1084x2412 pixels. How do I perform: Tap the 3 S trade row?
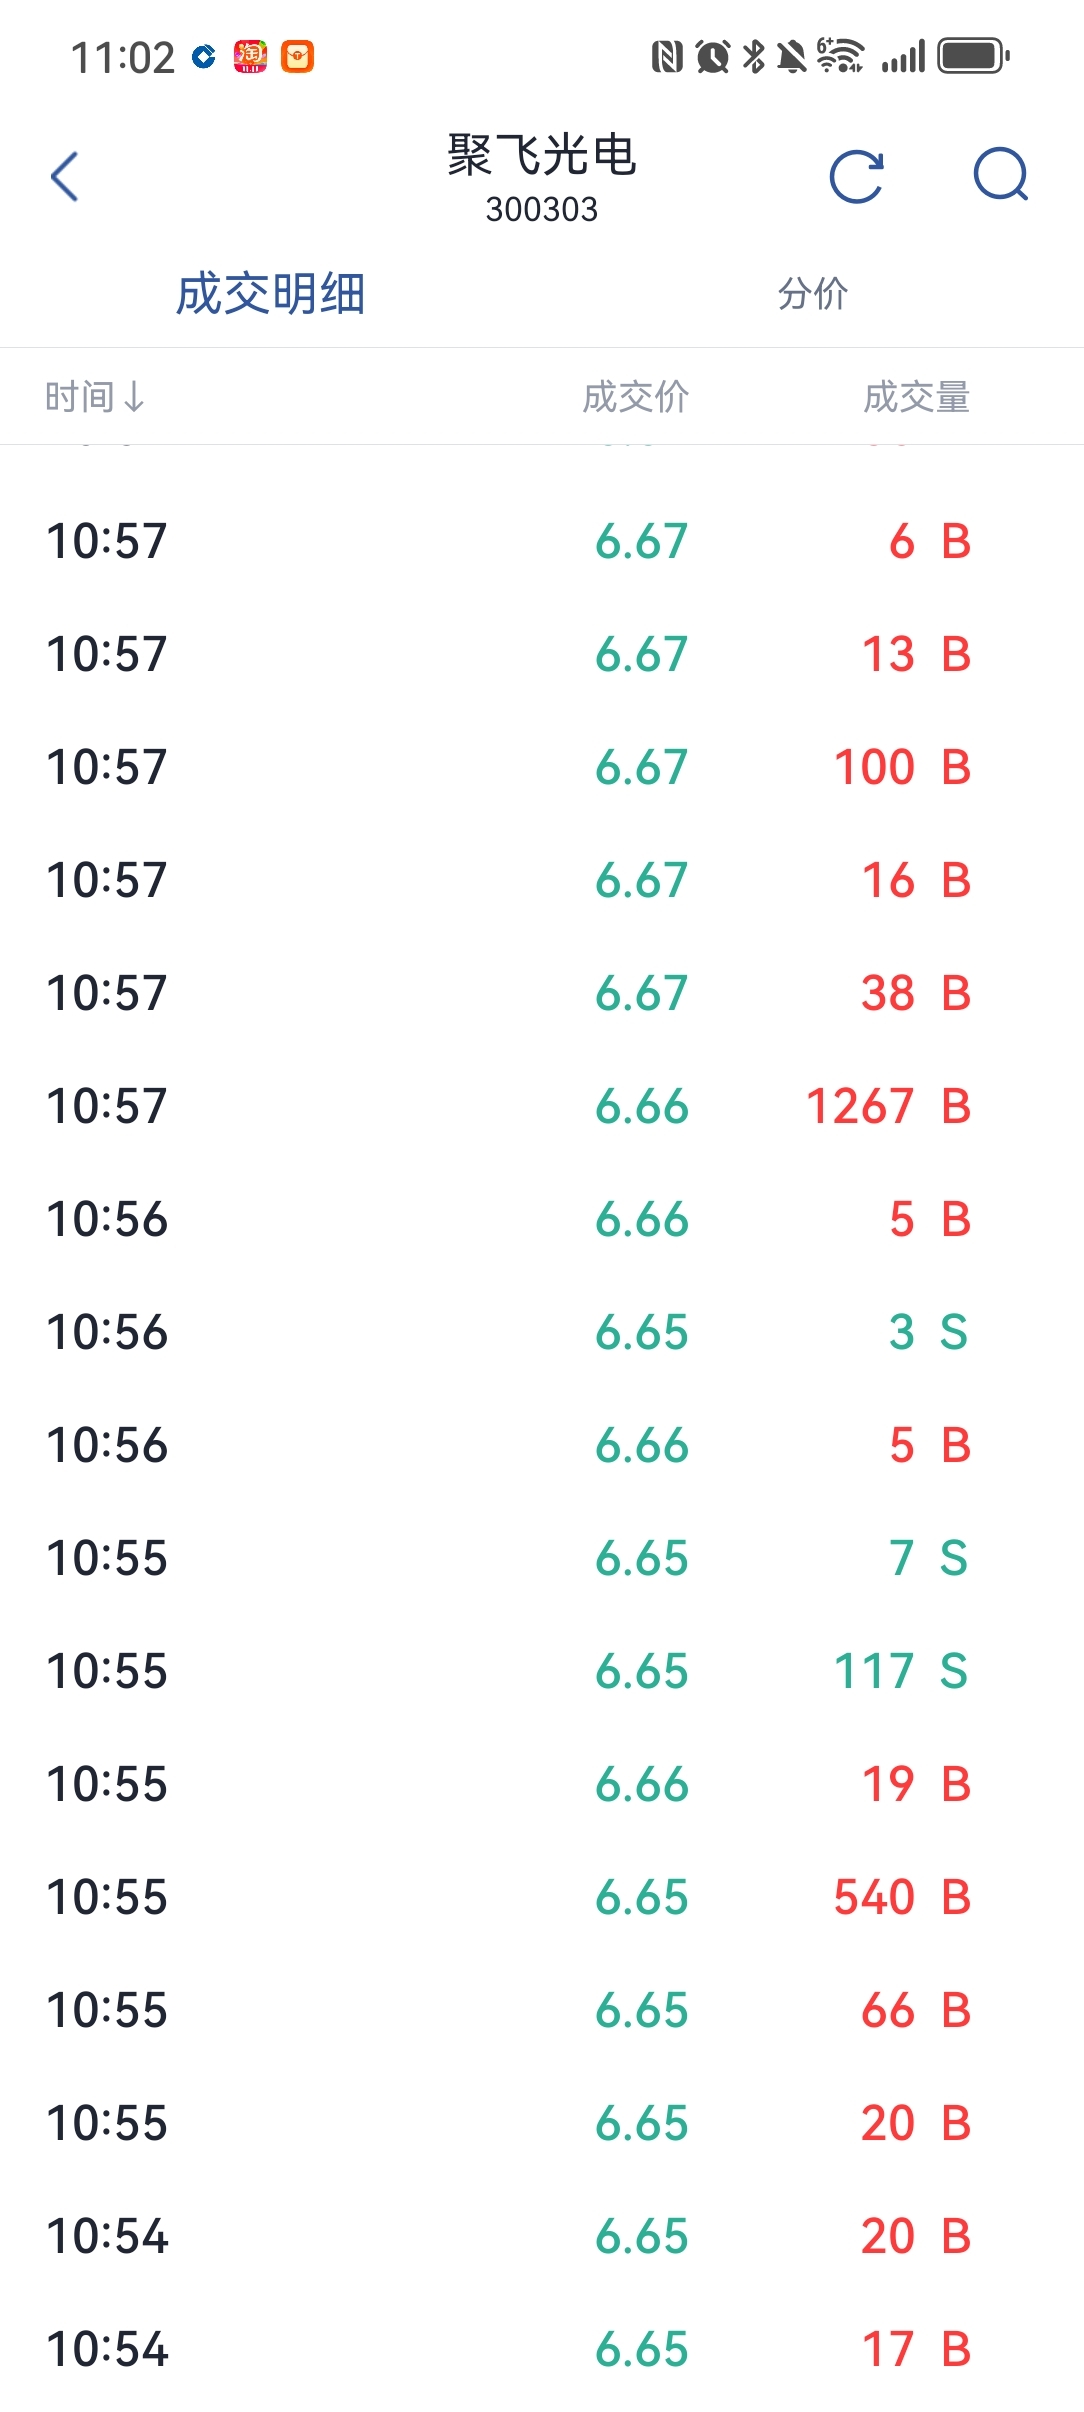[x=542, y=1332]
